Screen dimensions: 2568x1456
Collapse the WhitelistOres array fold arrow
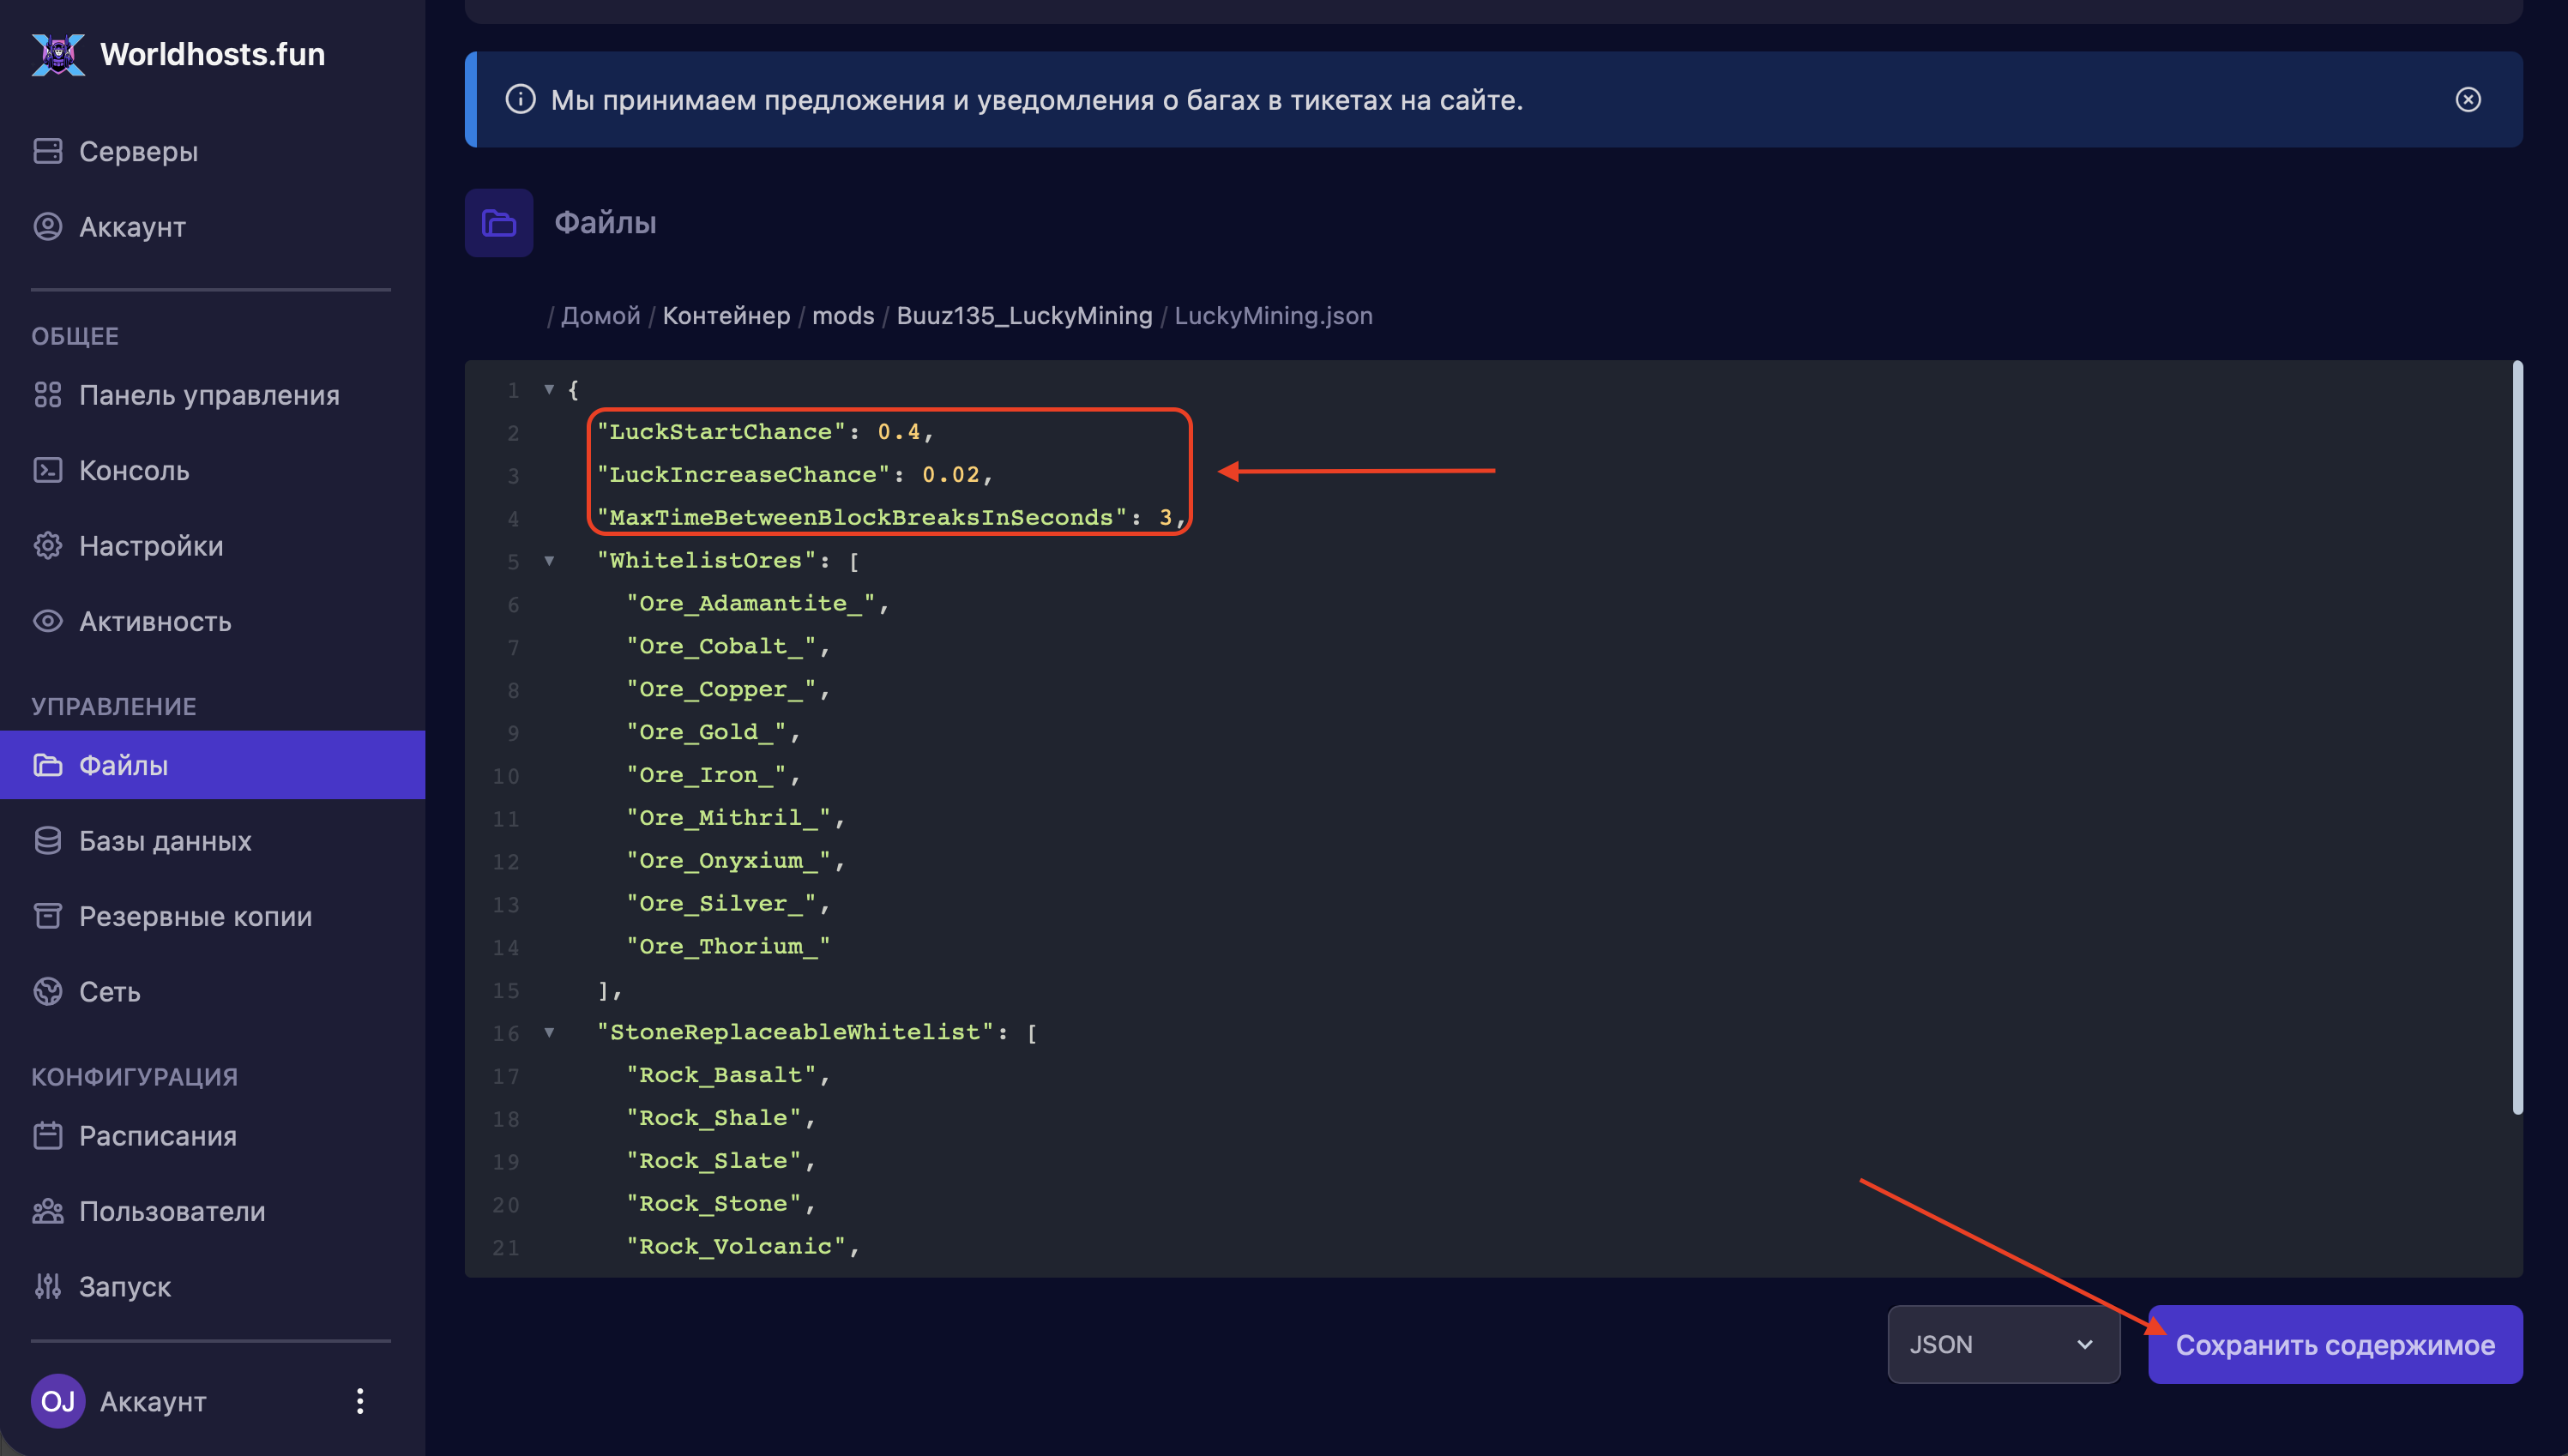549,561
